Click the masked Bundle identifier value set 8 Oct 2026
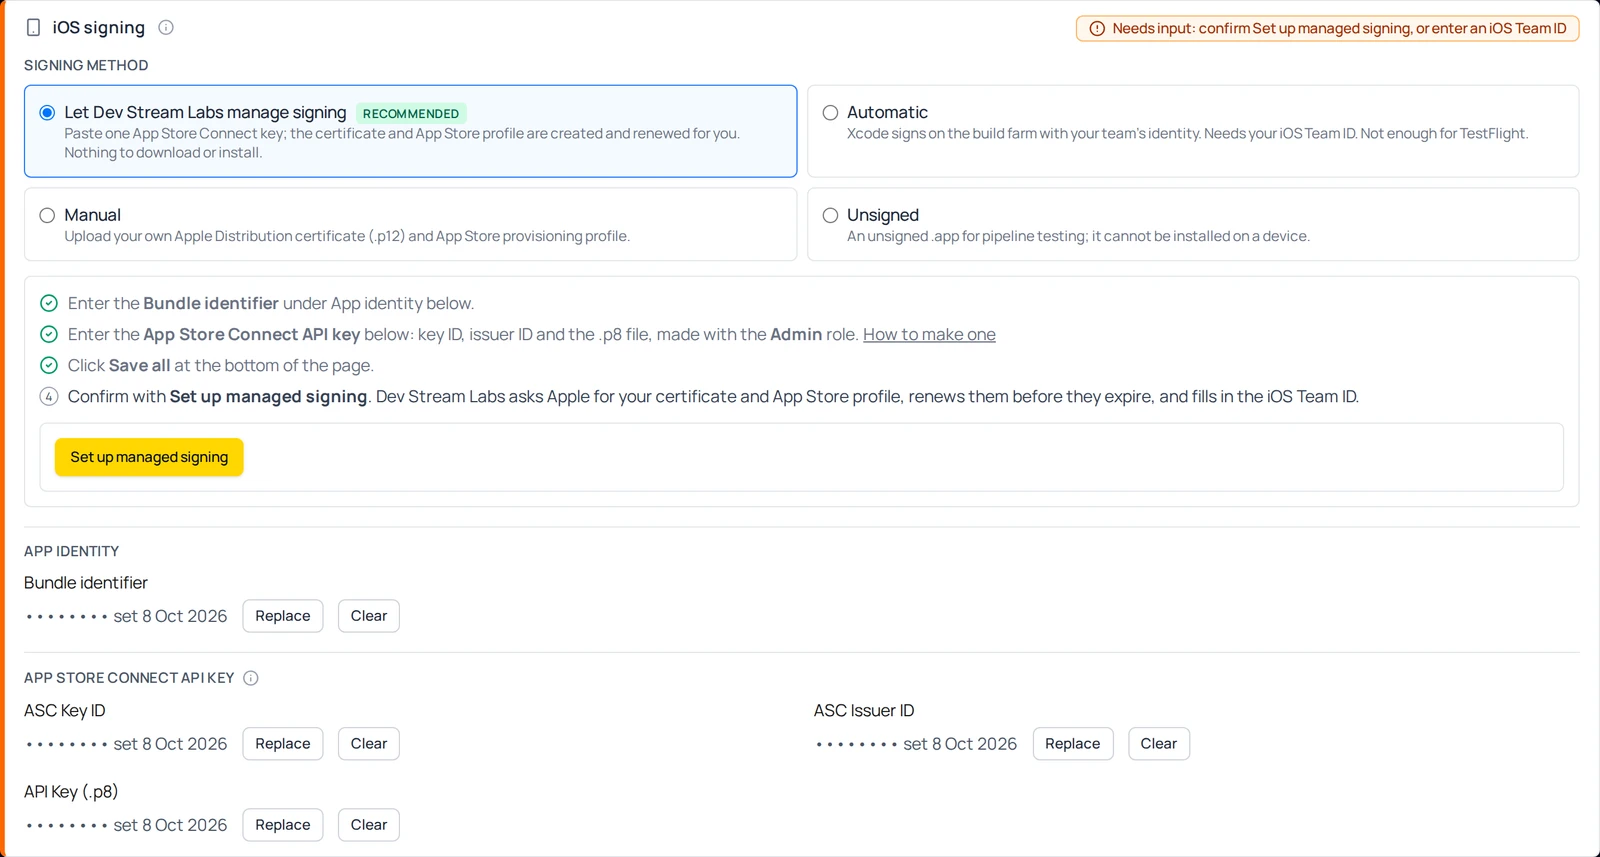 pyautogui.click(x=127, y=616)
